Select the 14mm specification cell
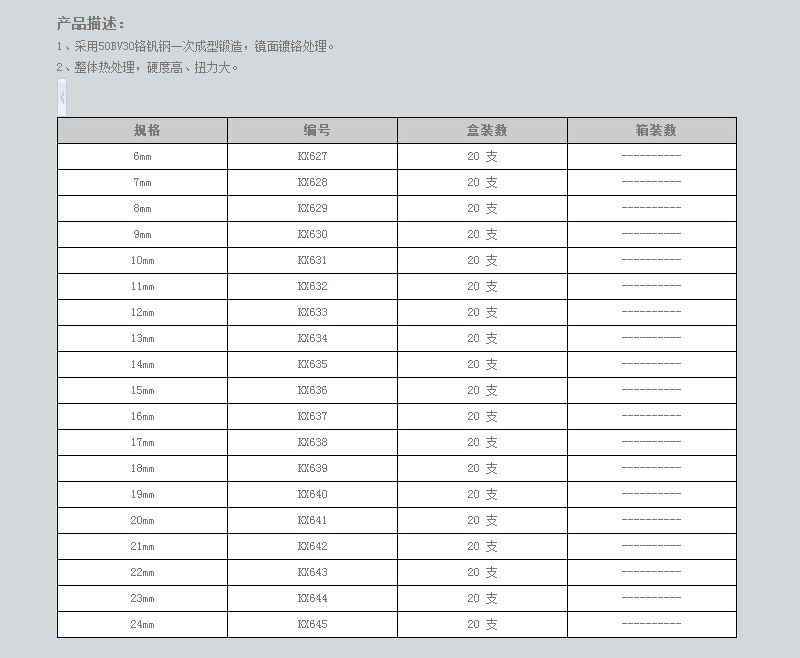This screenshot has height=658, width=800. pos(142,365)
